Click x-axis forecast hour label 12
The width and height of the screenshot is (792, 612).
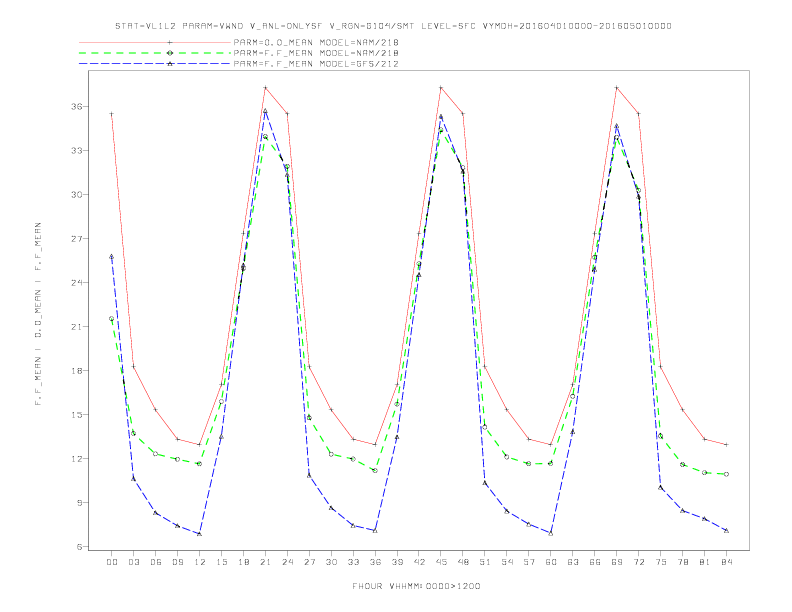click(x=200, y=562)
